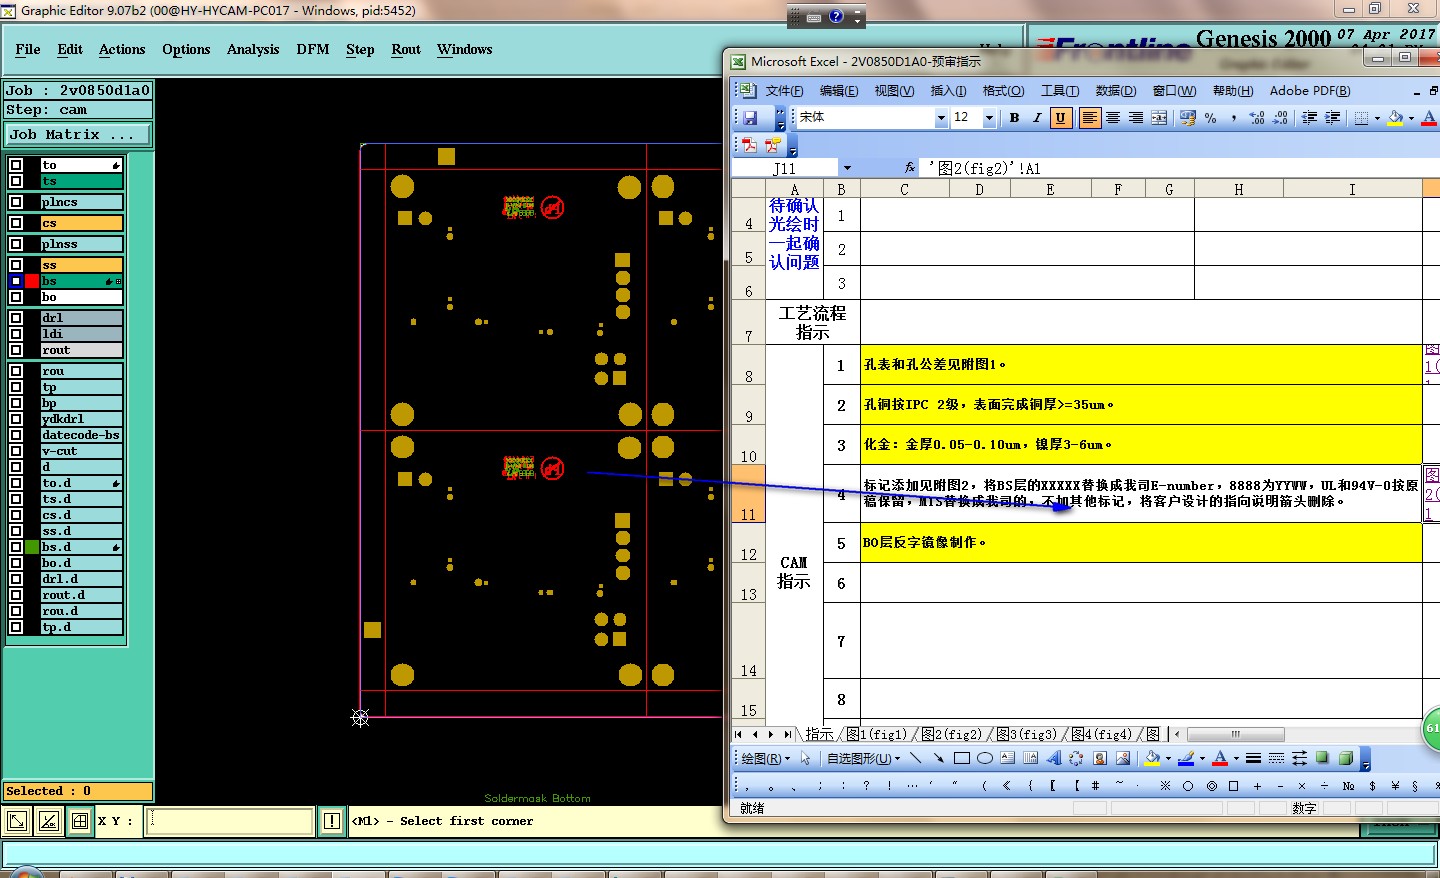Open fill color dropdown arrow in formatting toolbar
The height and width of the screenshot is (878, 1440).
1411,118
